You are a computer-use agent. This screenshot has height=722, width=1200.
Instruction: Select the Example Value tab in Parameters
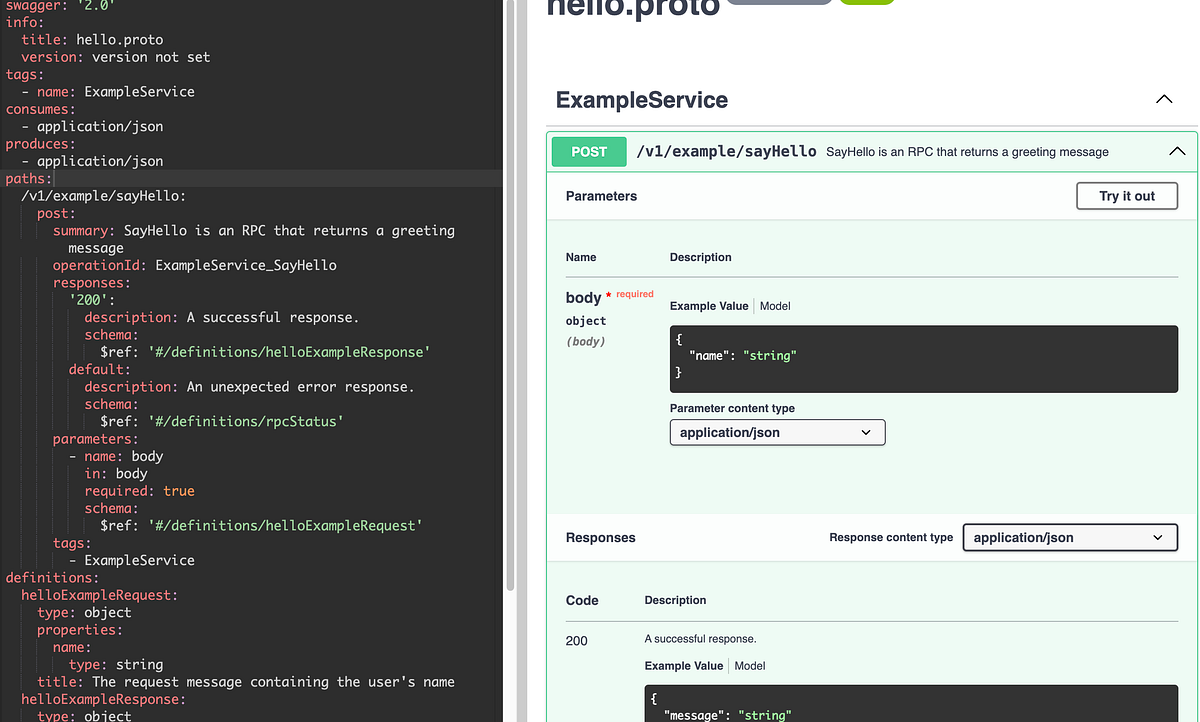click(709, 305)
